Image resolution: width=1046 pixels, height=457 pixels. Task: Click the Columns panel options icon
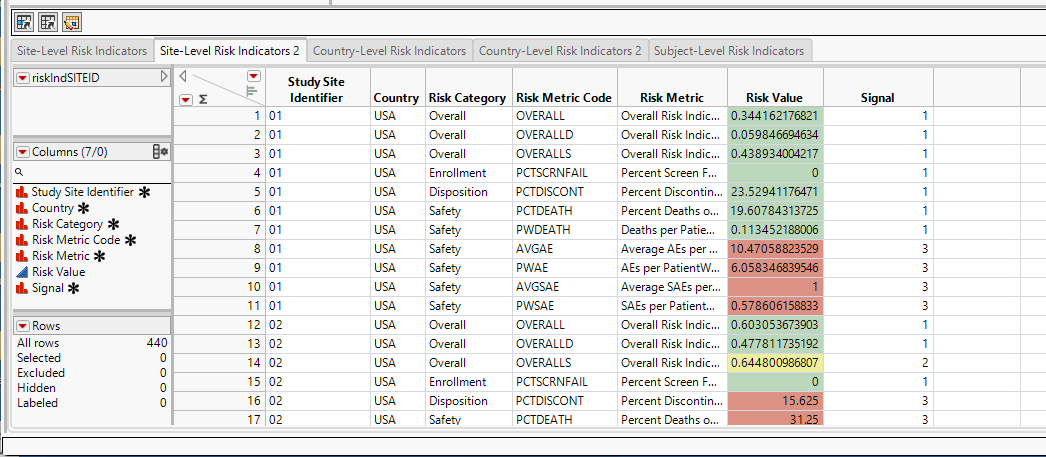[x=160, y=151]
